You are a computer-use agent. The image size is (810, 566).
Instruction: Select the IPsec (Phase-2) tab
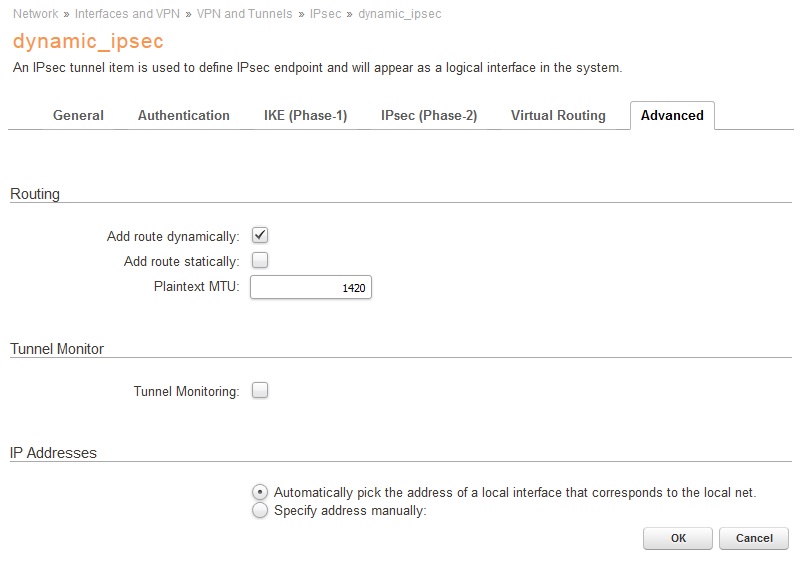pos(429,116)
